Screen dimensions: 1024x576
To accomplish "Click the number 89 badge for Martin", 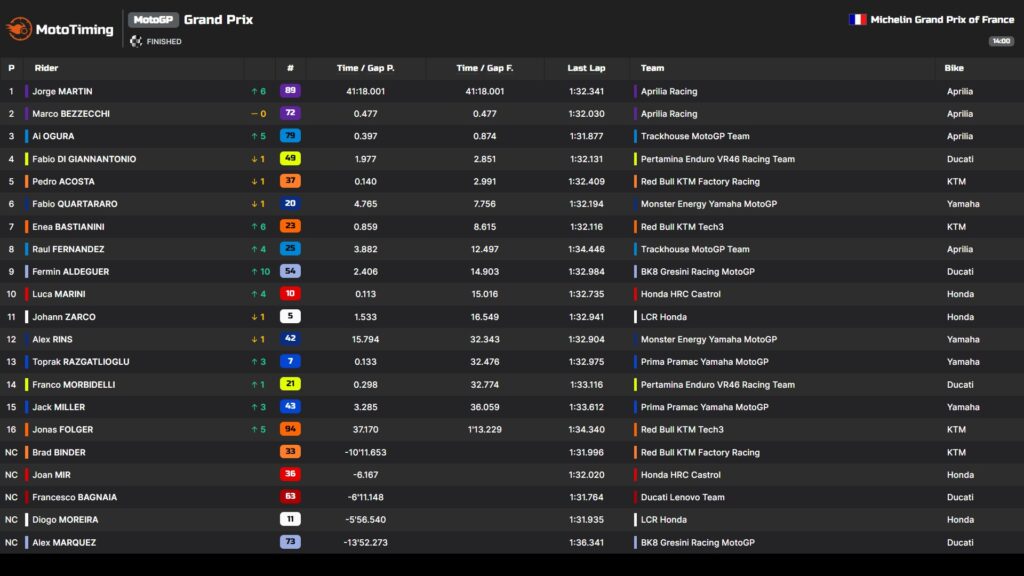I will 290,91.
